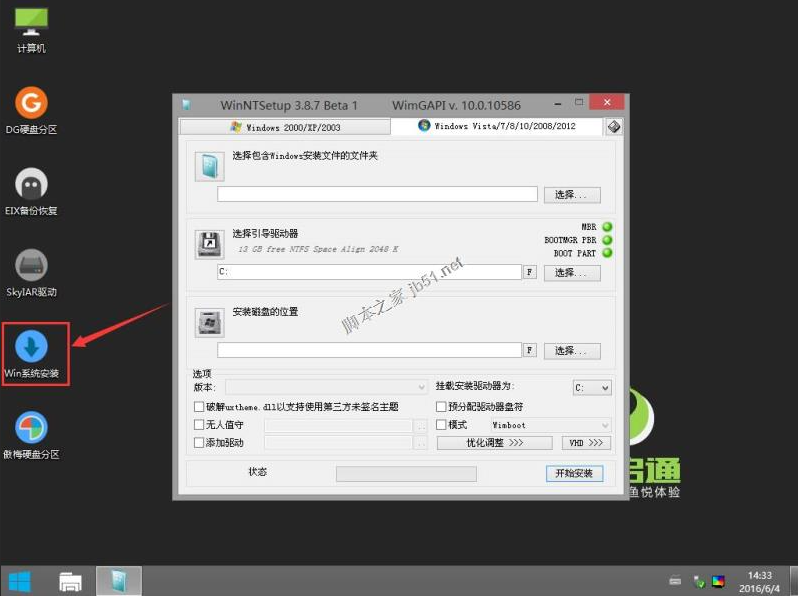Focus the boot drive C: field
This screenshot has width=798, height=596.
369,272
